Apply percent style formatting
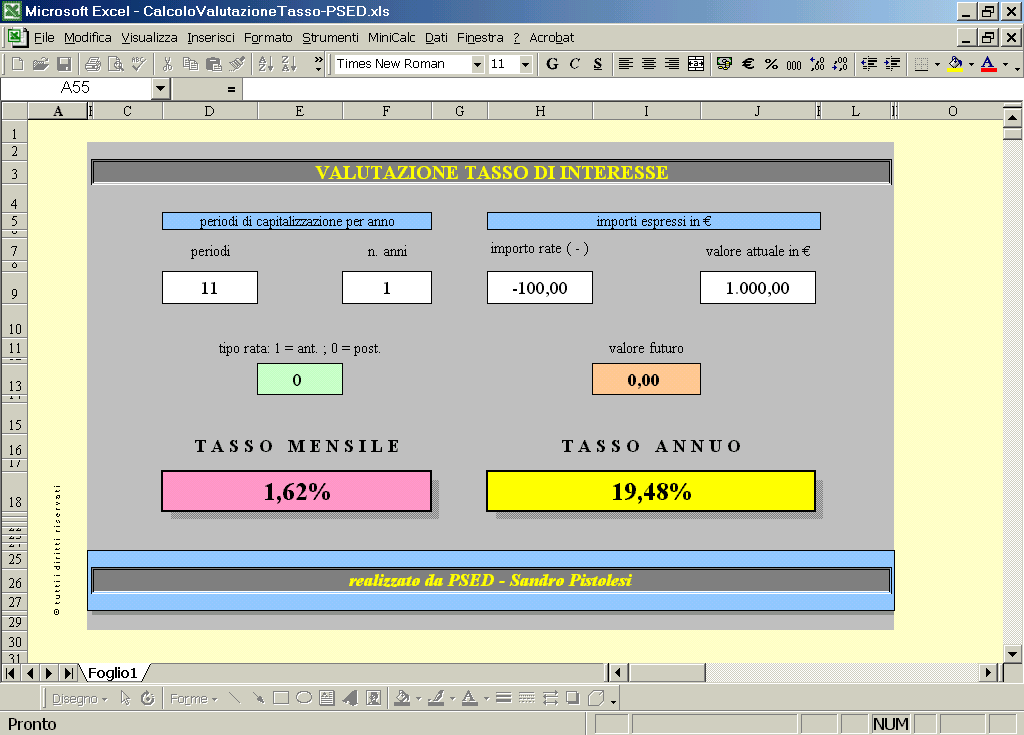Screen dimensions: 1024x735 click(771, 64)
